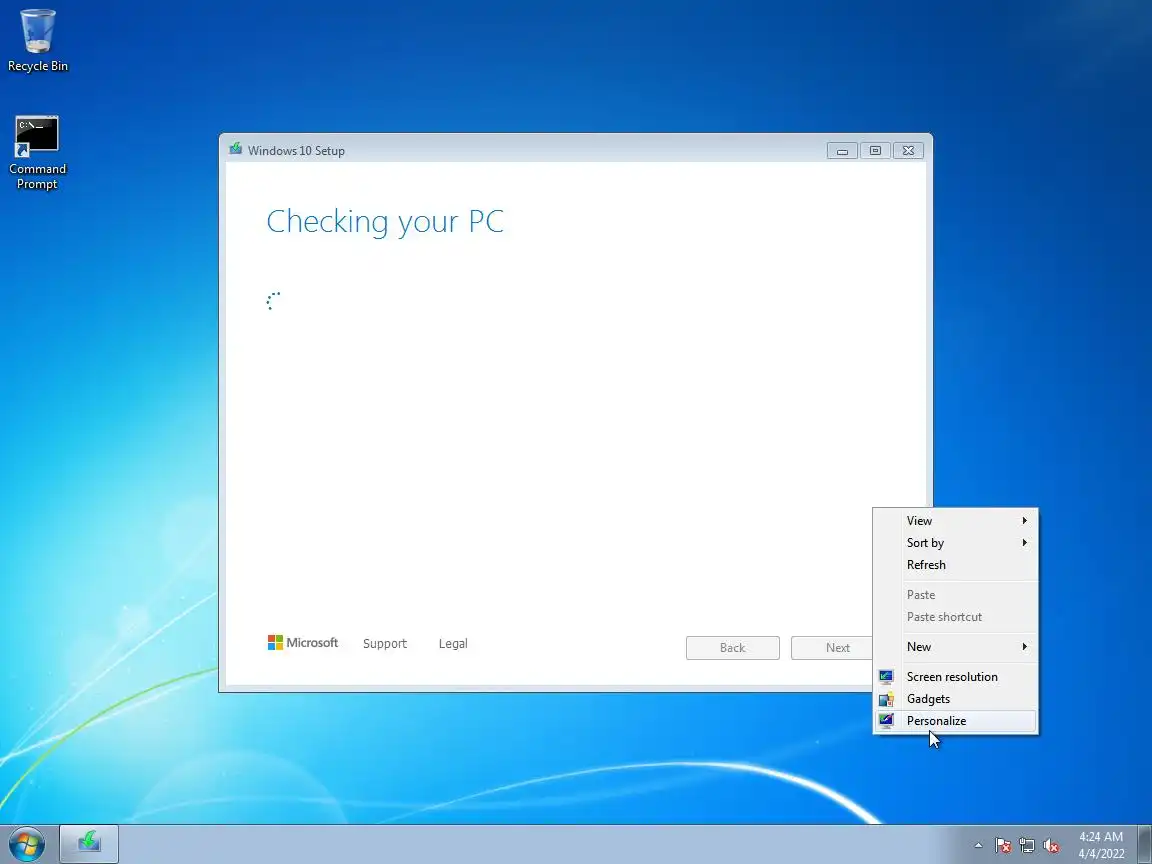The image size is (1152, 864).
Task: Minimize the Windows 10 Setup window
Action: (843, 151)
